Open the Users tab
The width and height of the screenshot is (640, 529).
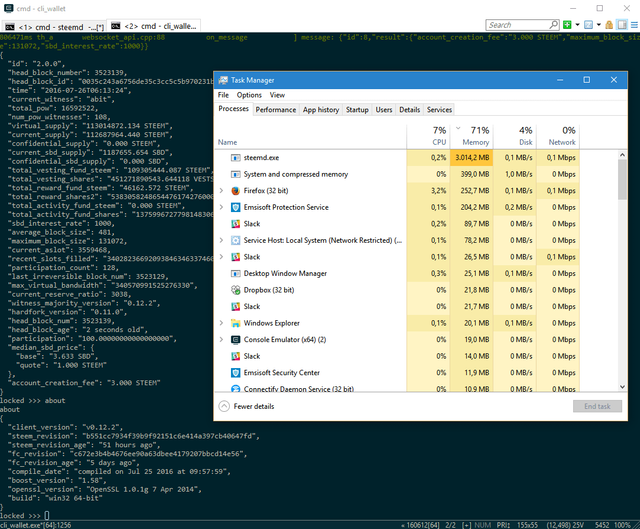point(384,109)
